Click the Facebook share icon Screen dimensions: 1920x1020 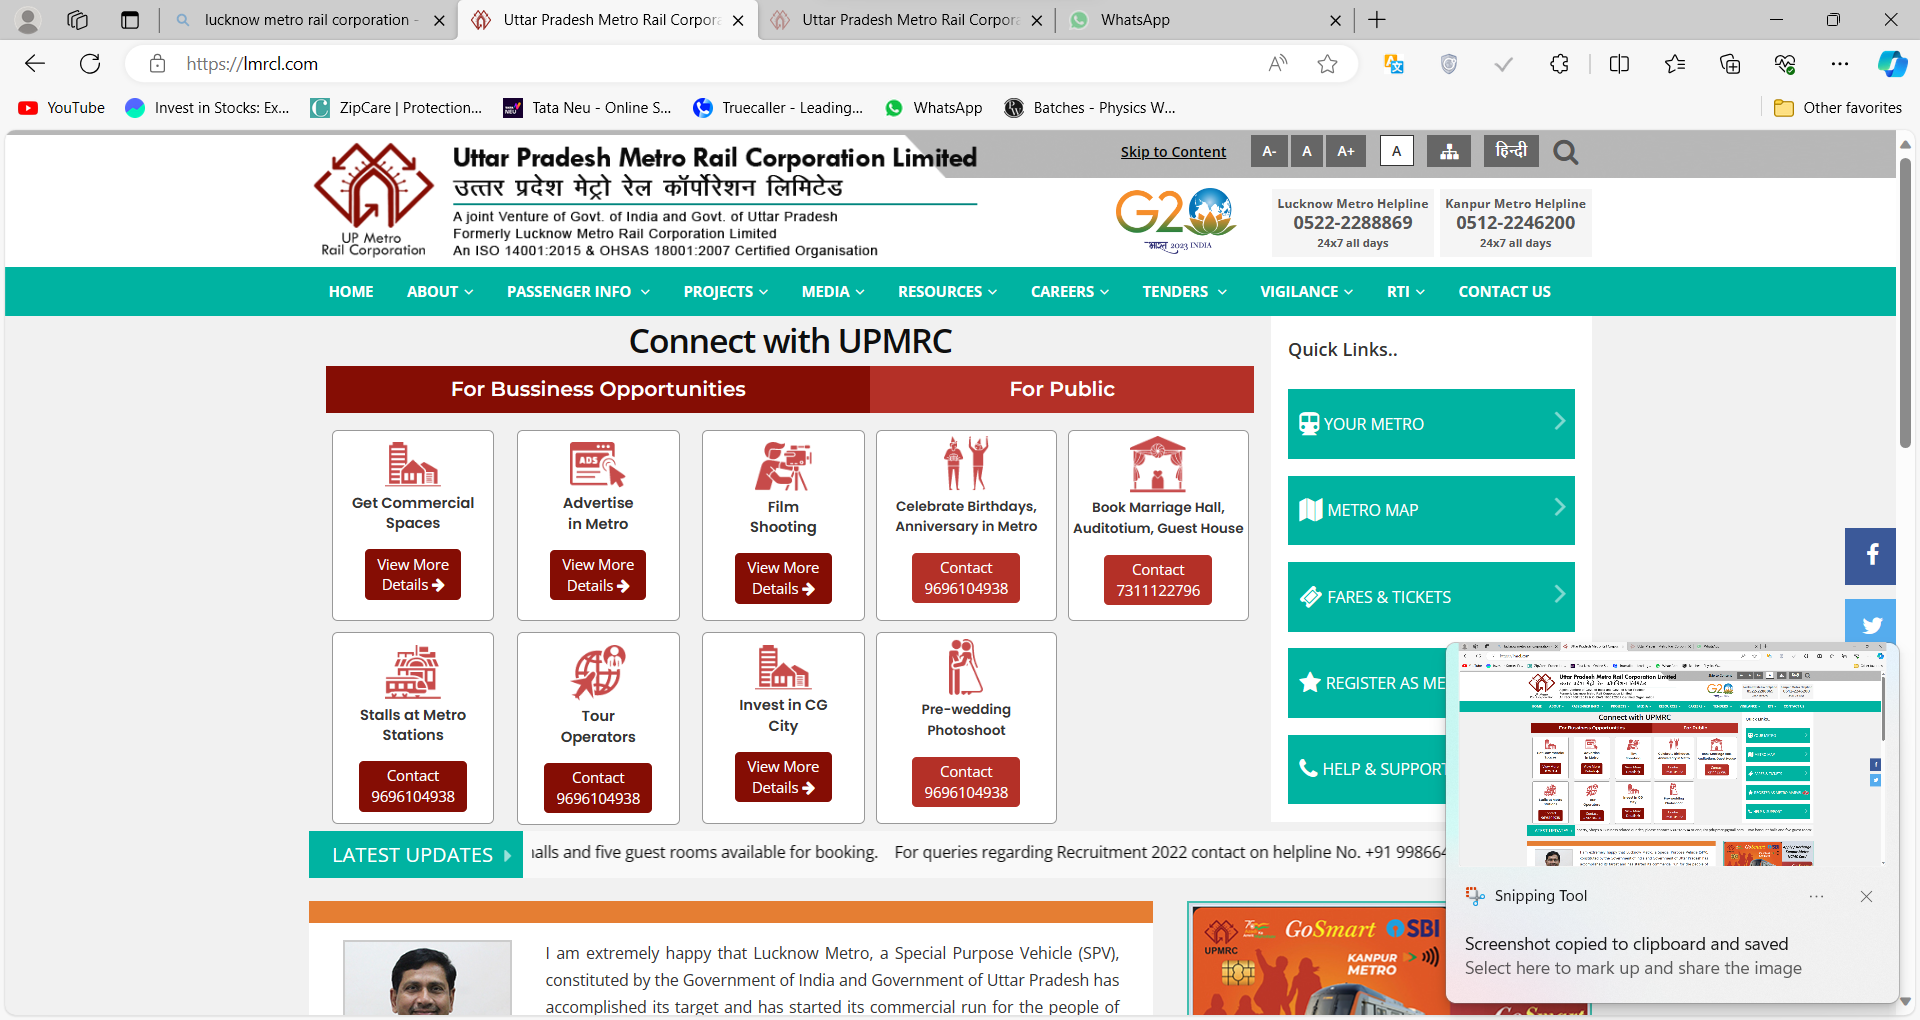tap(1871, 556)
